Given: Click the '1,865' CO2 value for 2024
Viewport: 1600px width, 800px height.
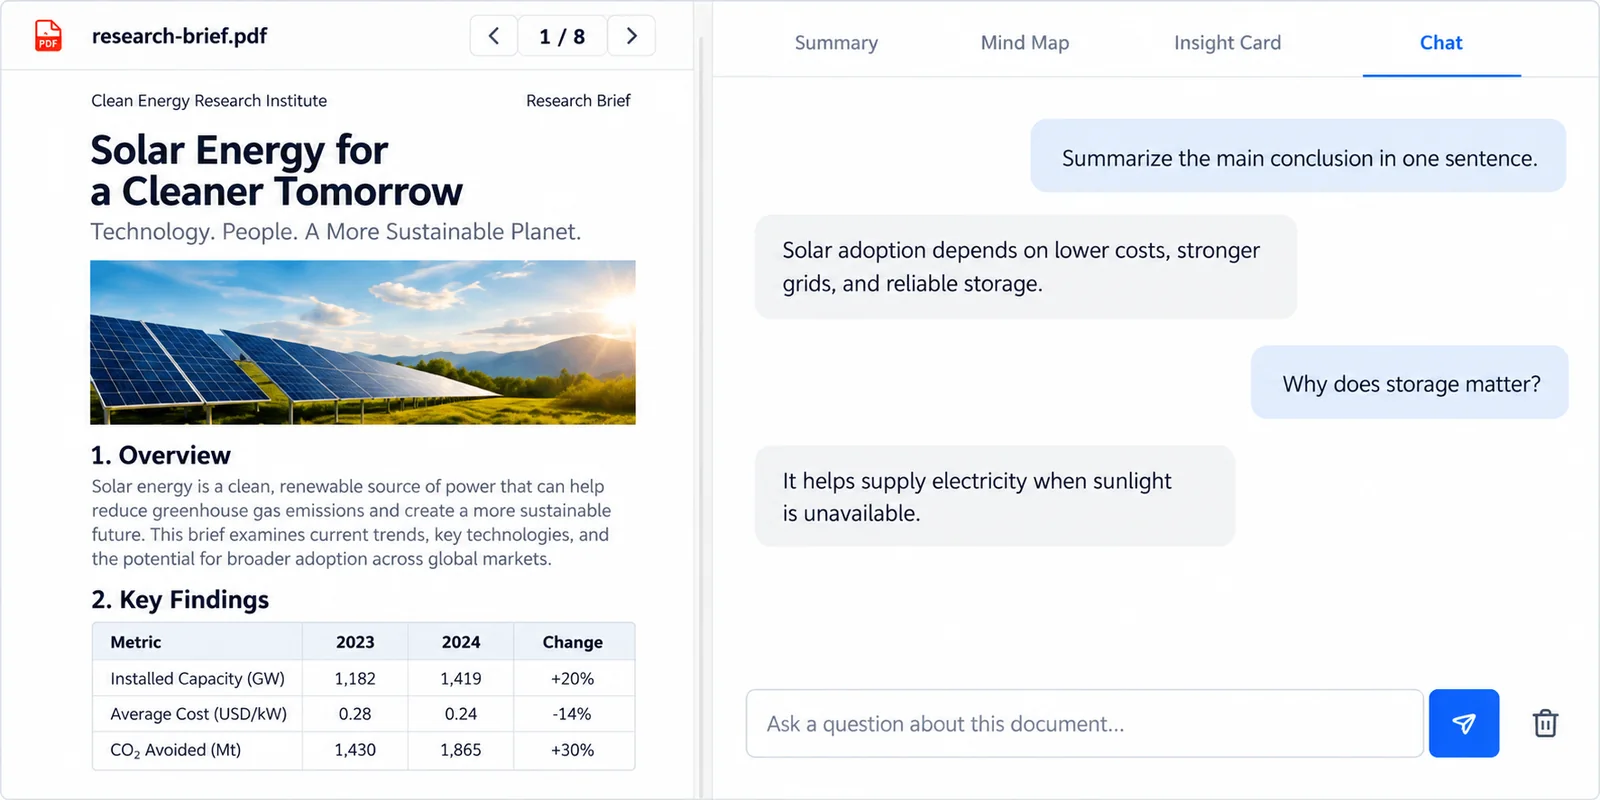Looking at the screenshot, I should click(x=461, y=750).
